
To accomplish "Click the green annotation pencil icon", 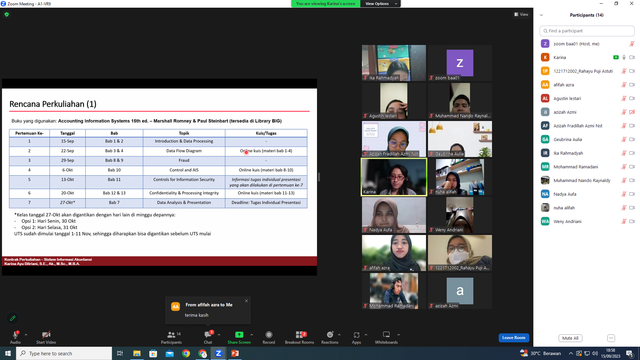I will pyautogui.click(x=13, y=318).
